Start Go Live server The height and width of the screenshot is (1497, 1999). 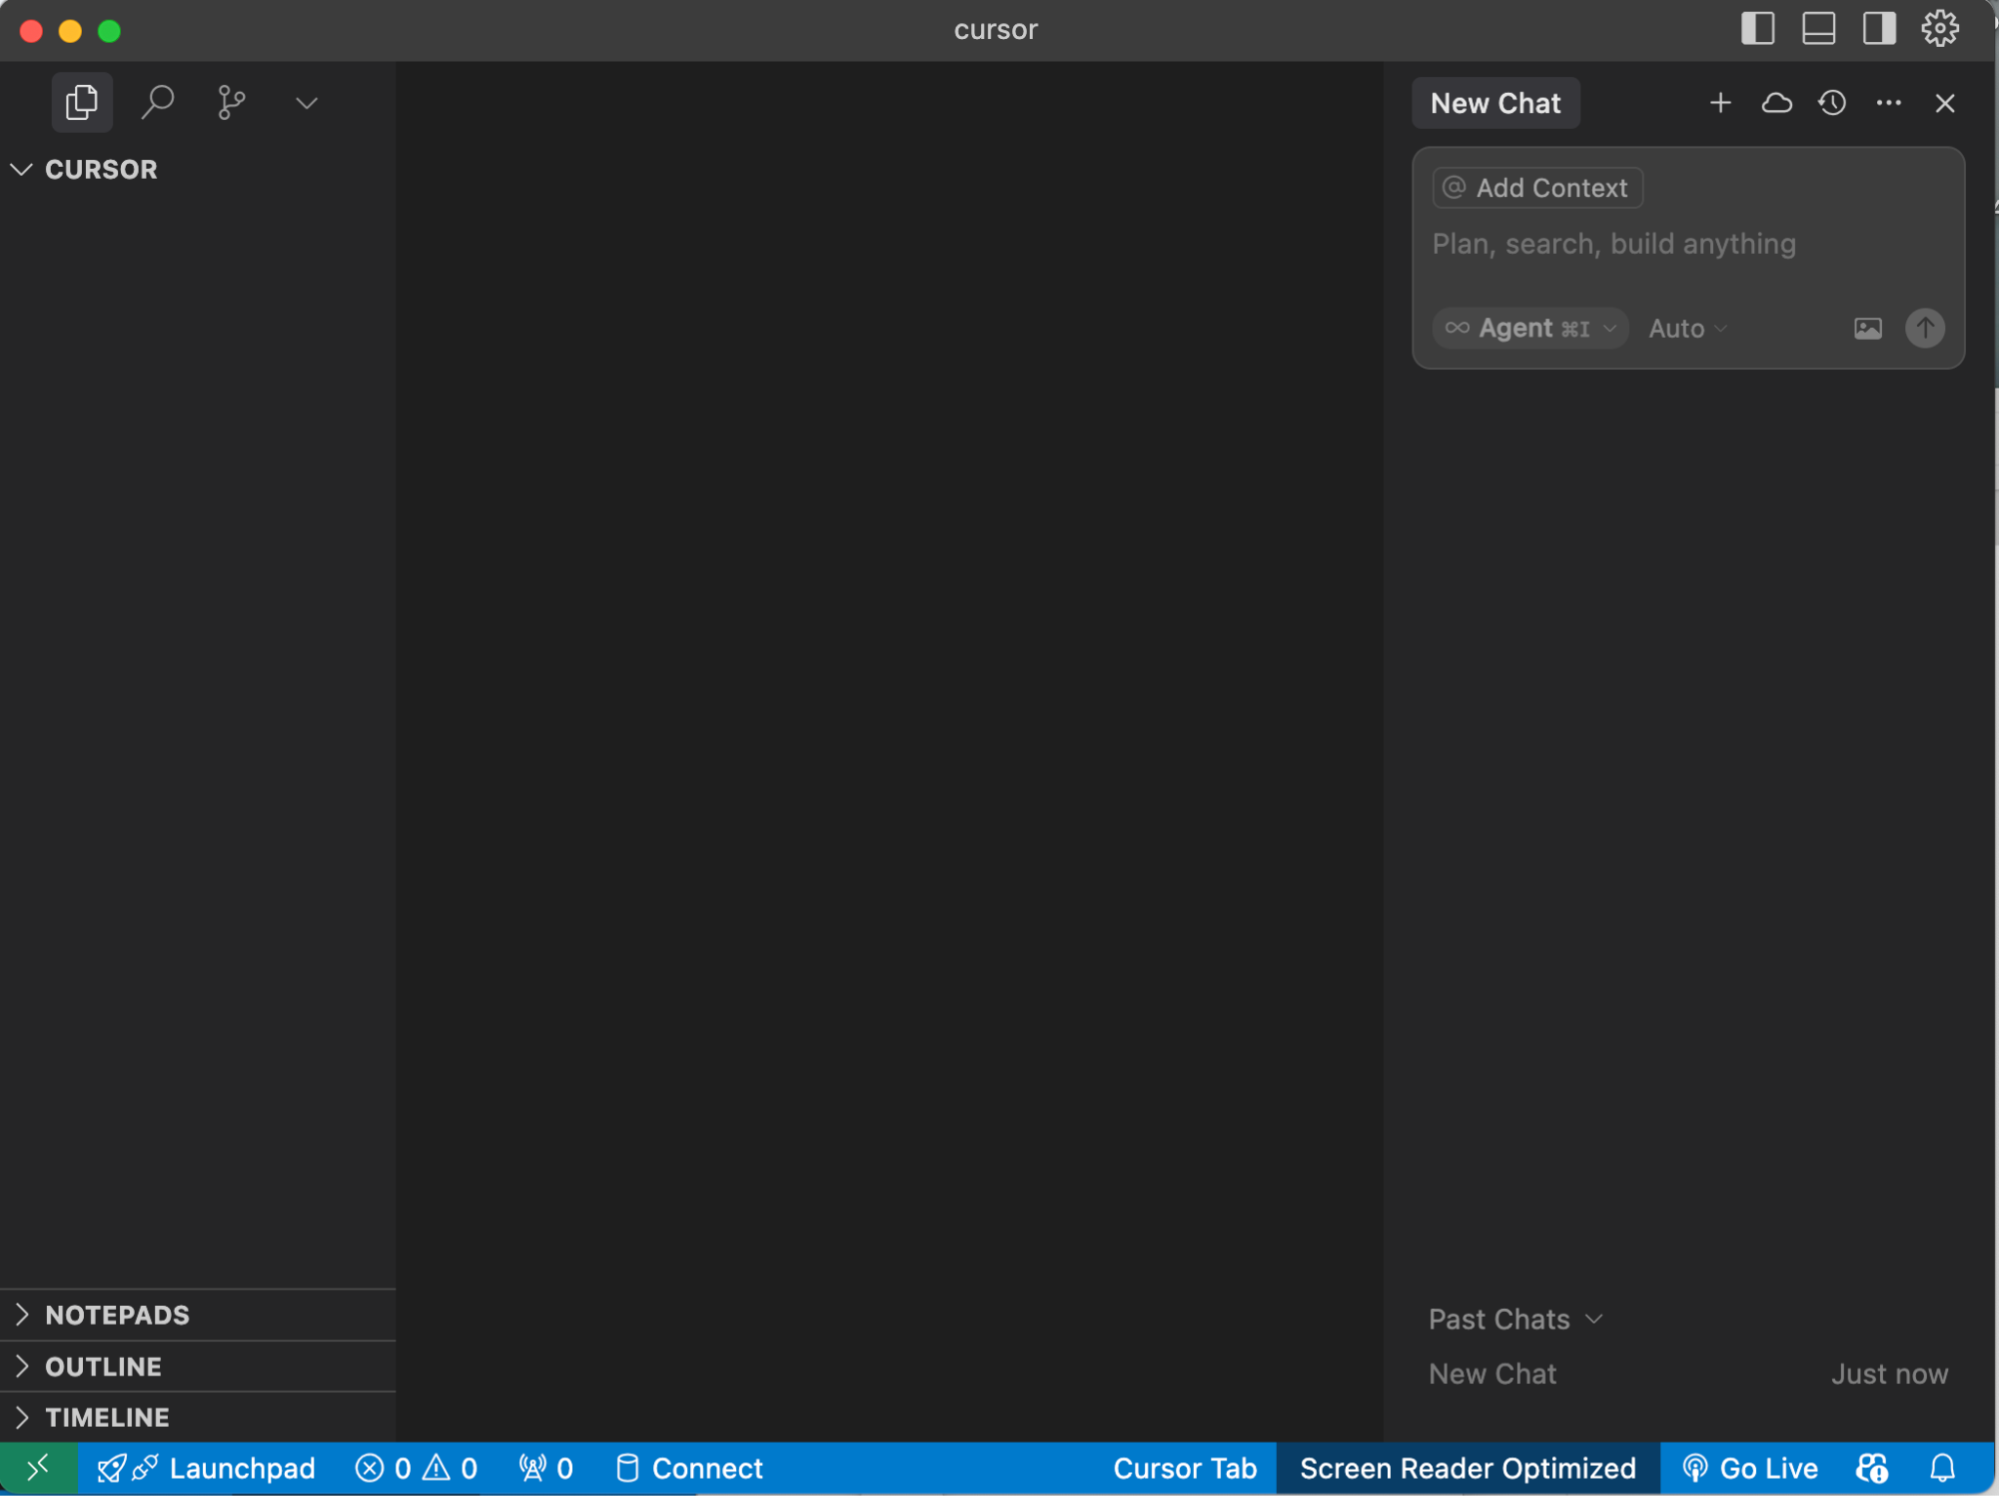(1749, 1468)
